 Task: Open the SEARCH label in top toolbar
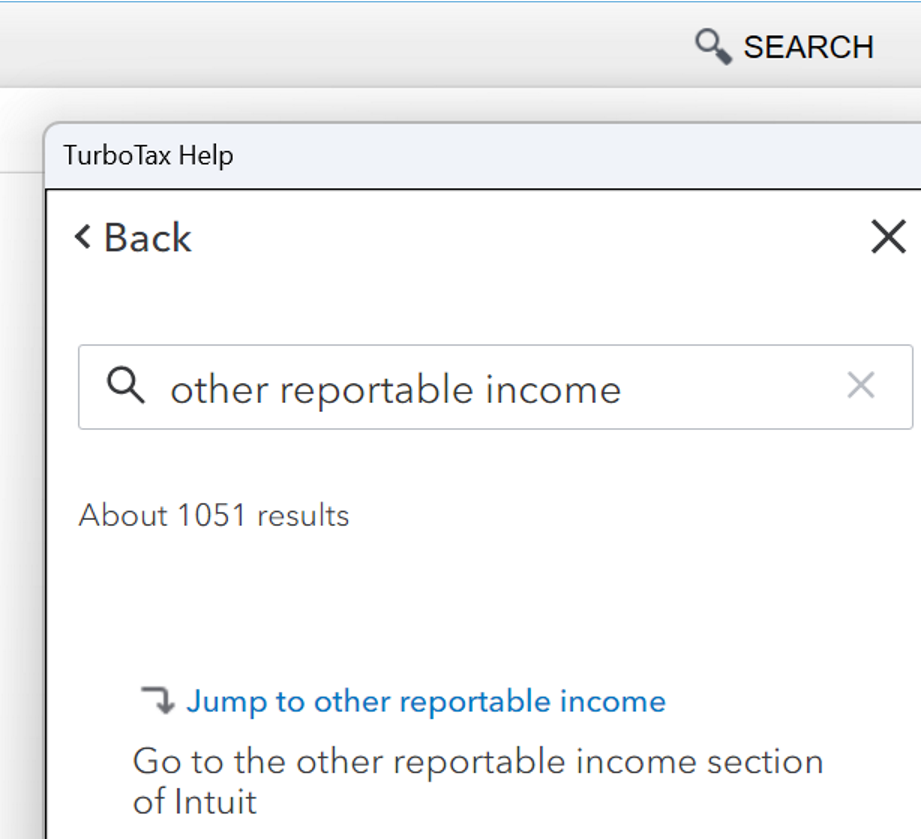[808, 47]
